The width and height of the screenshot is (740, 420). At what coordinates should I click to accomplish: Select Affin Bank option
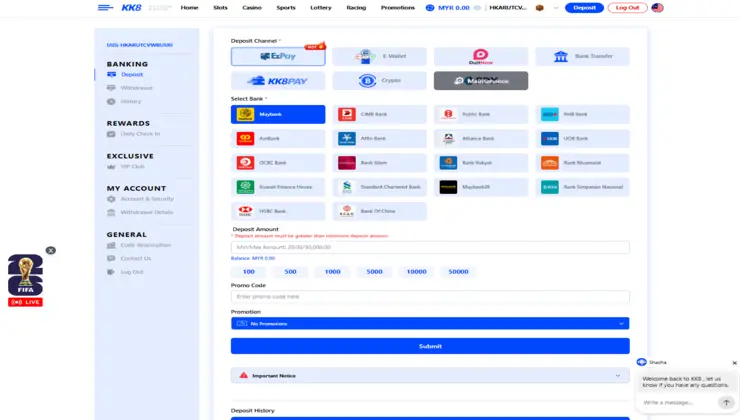tap(379, 138)
